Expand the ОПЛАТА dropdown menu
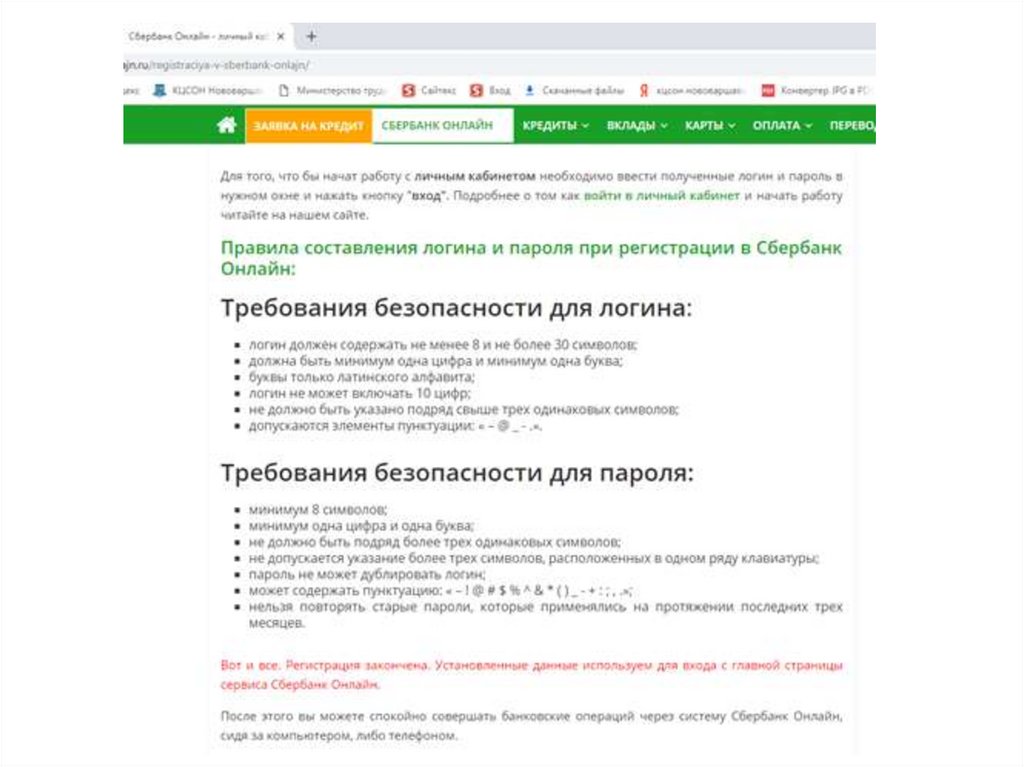This screenshot has height=767, width=1024. pos(782,125)
